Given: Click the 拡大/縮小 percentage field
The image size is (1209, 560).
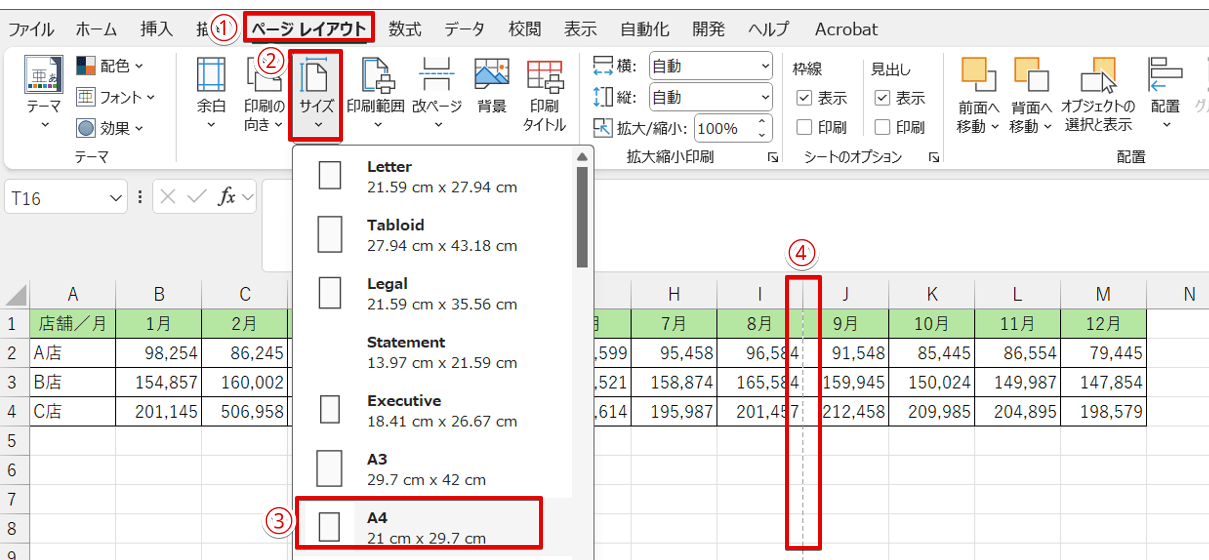Looking at the screenshot, I should click(724, 128).
